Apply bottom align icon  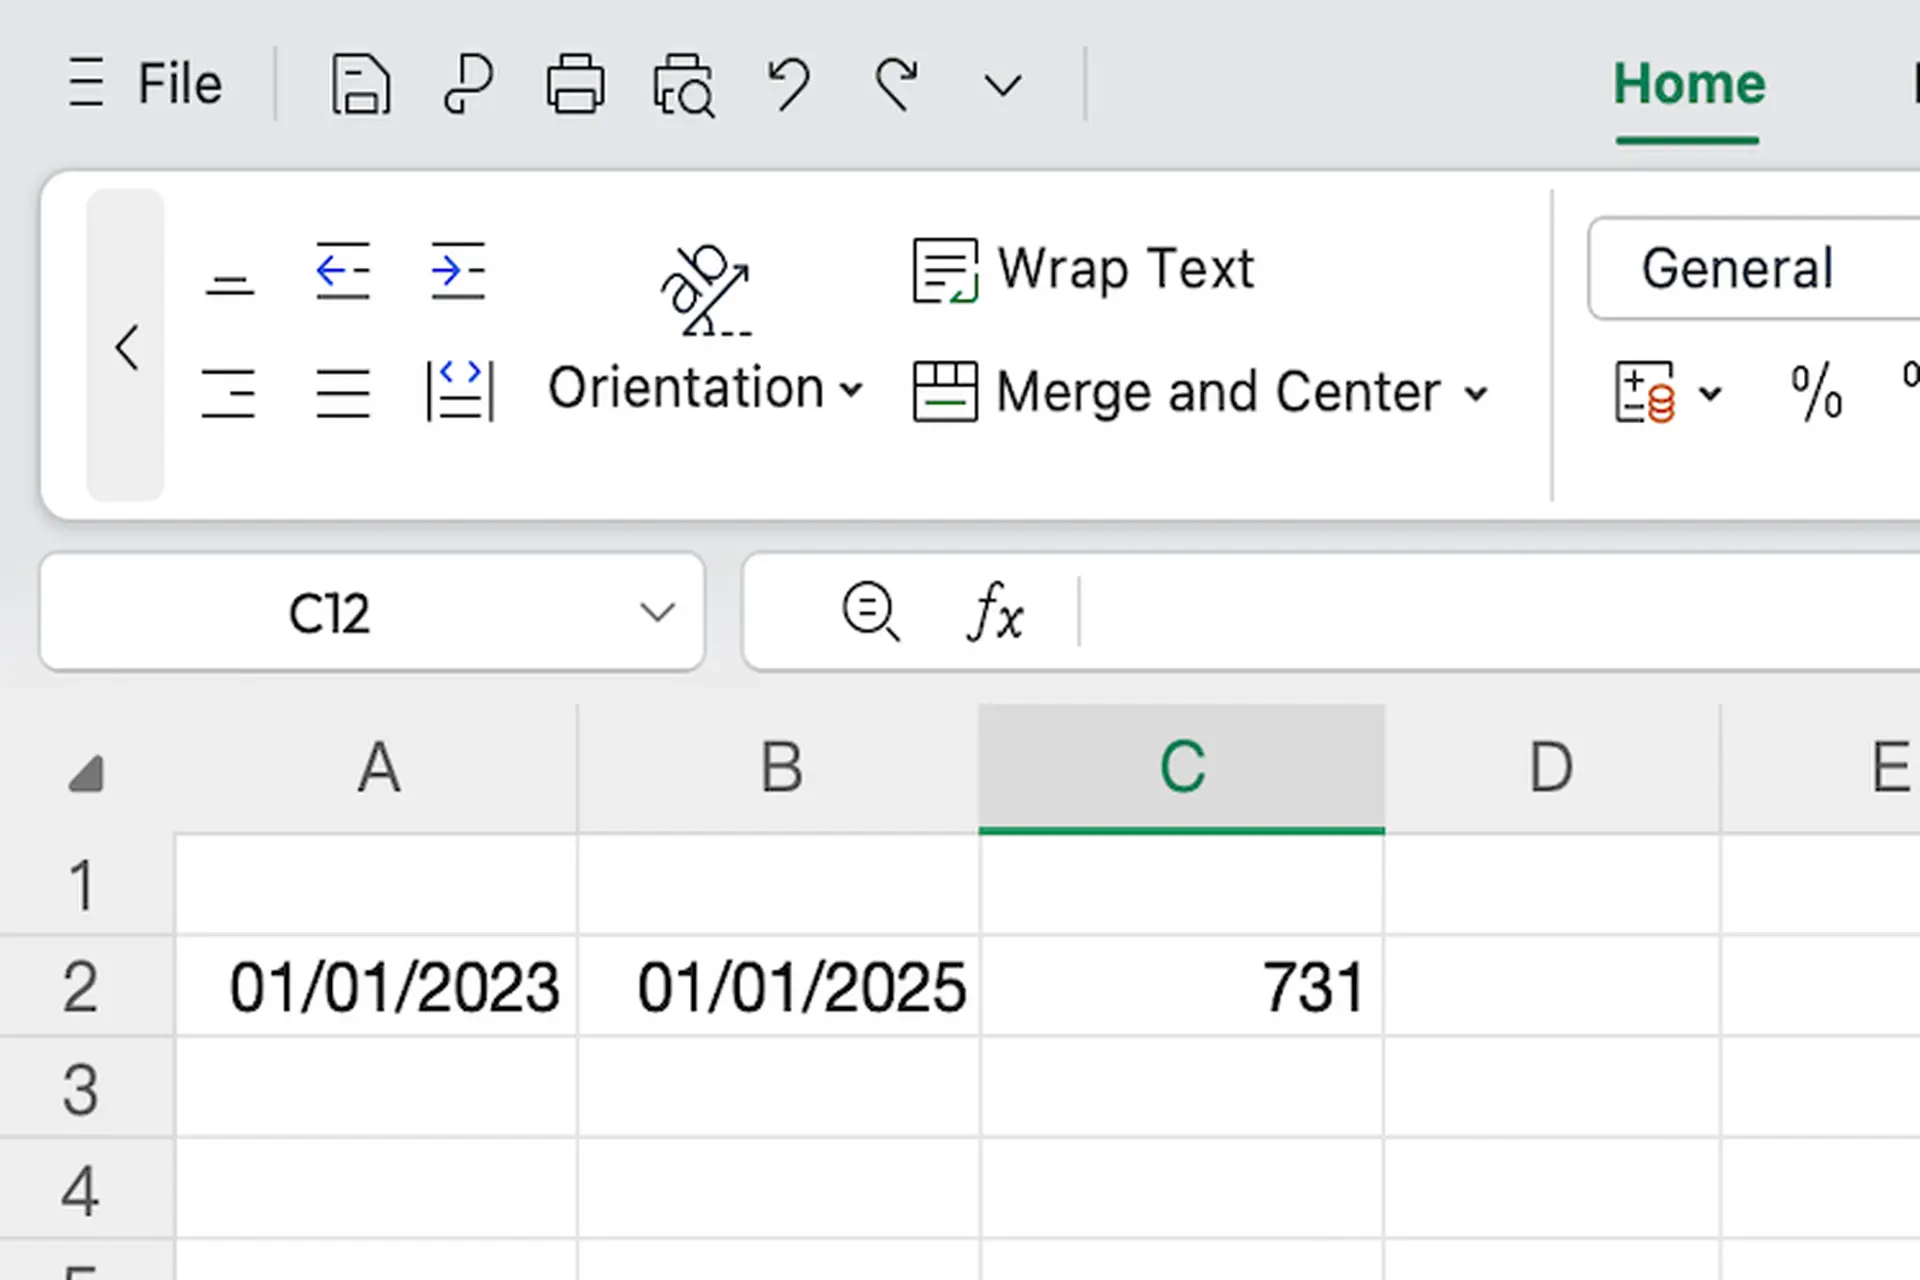[x=230, y=286]
